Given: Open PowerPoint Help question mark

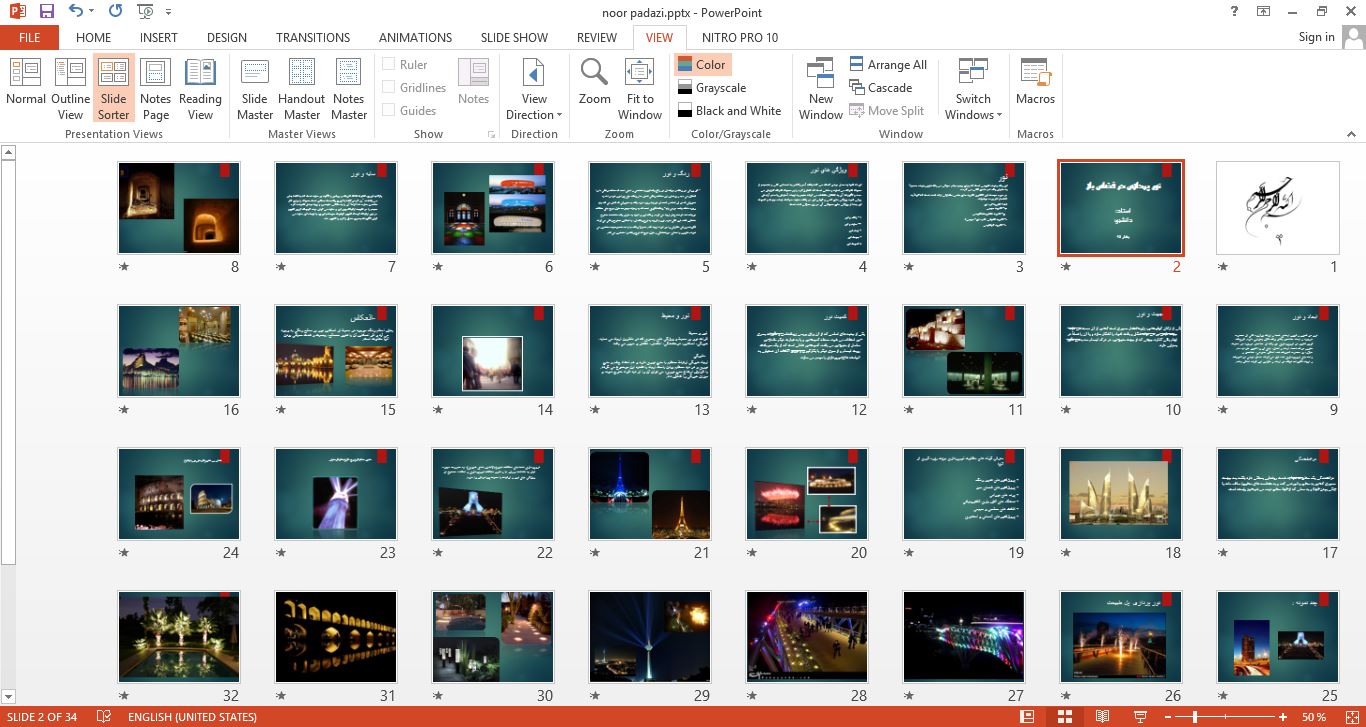Looking at the screenshot, I should tap(1234, 12).
